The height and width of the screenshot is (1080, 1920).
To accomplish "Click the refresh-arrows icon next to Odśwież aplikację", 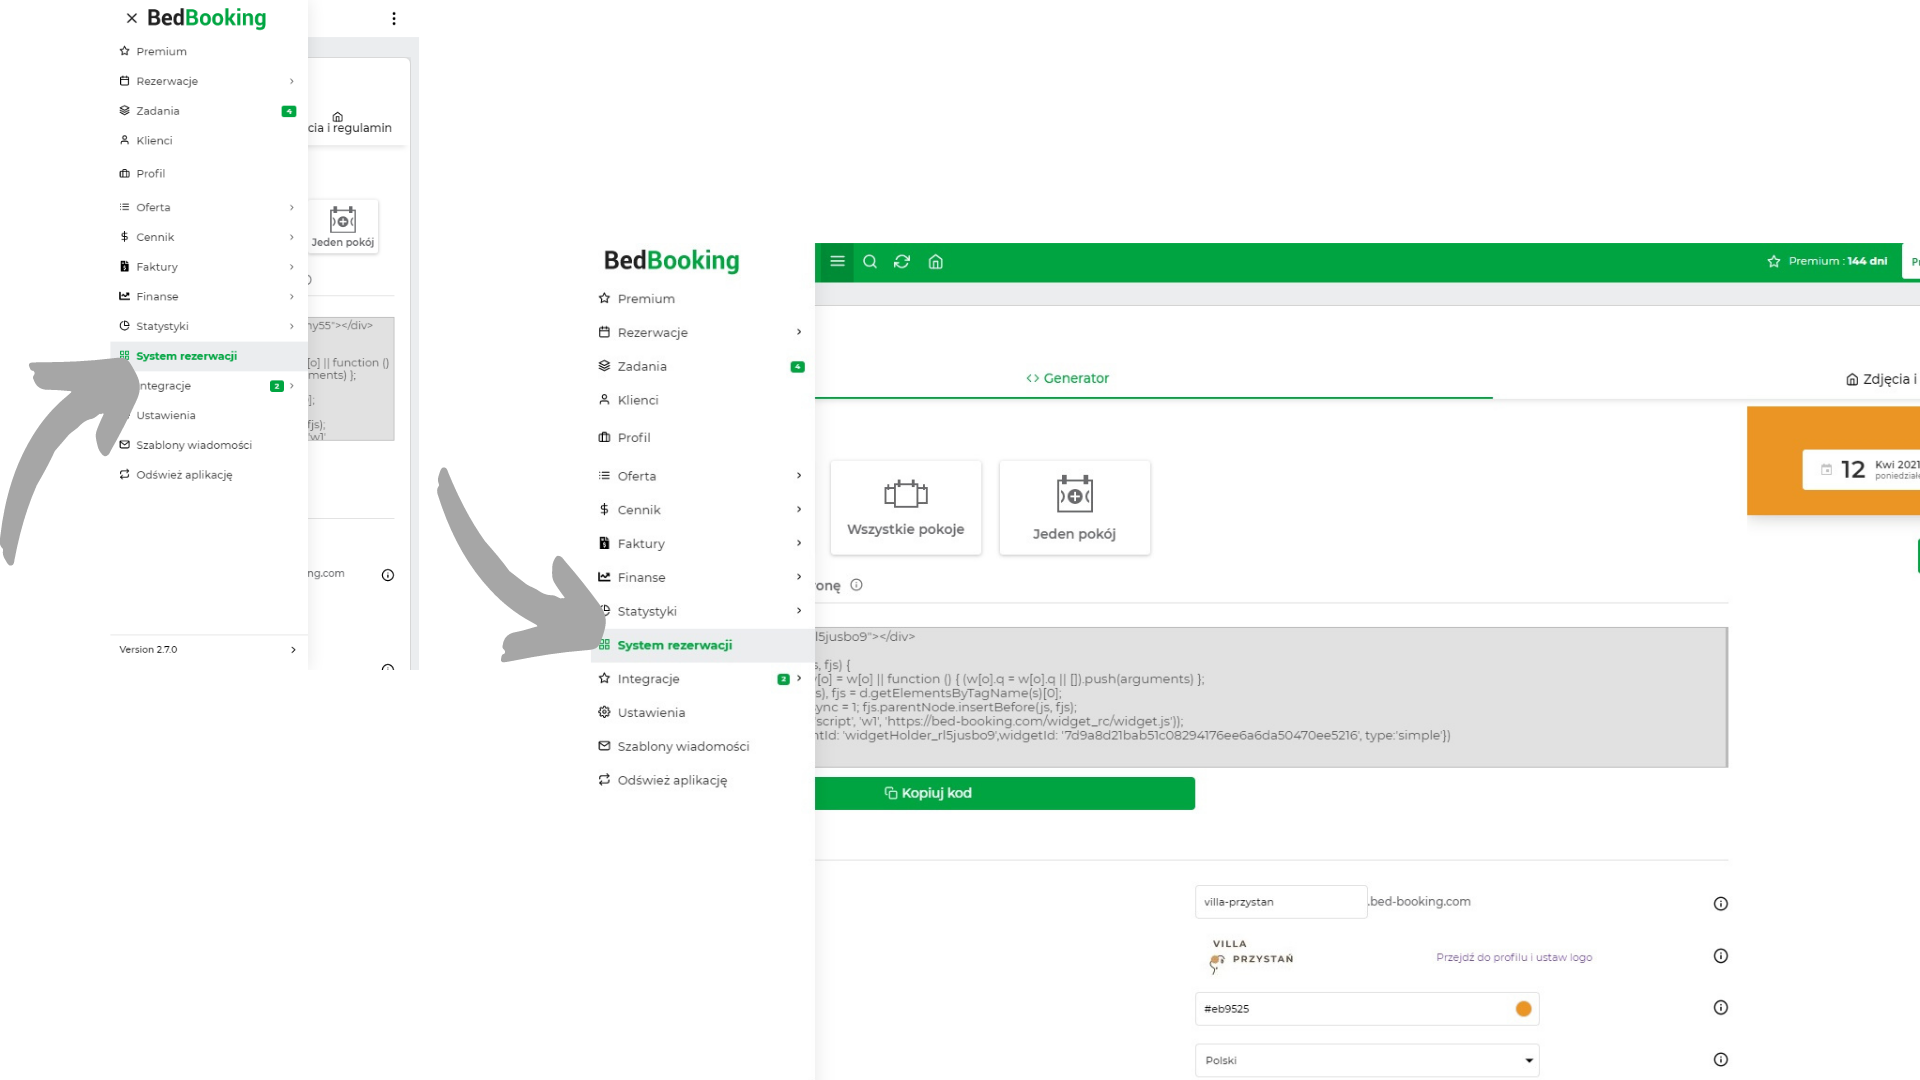I will (604, 780).
